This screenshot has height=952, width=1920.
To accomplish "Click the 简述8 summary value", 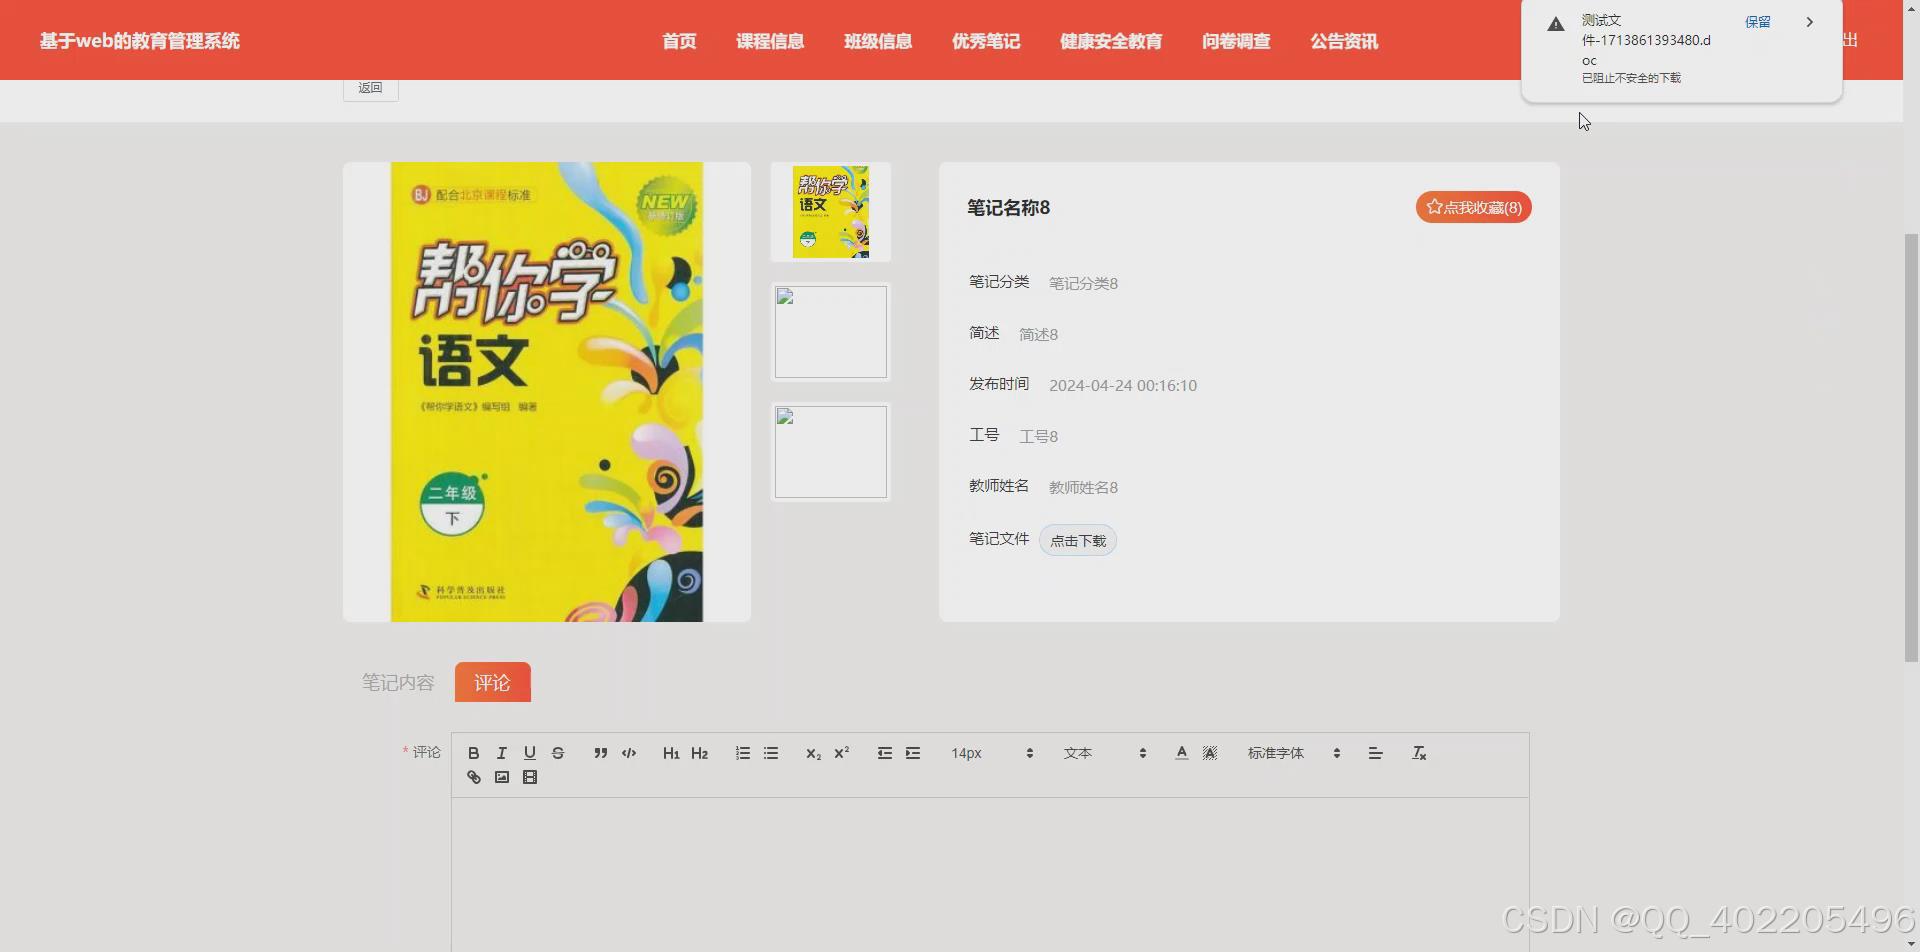I will pyautogui.click(x=1038, y=334).
